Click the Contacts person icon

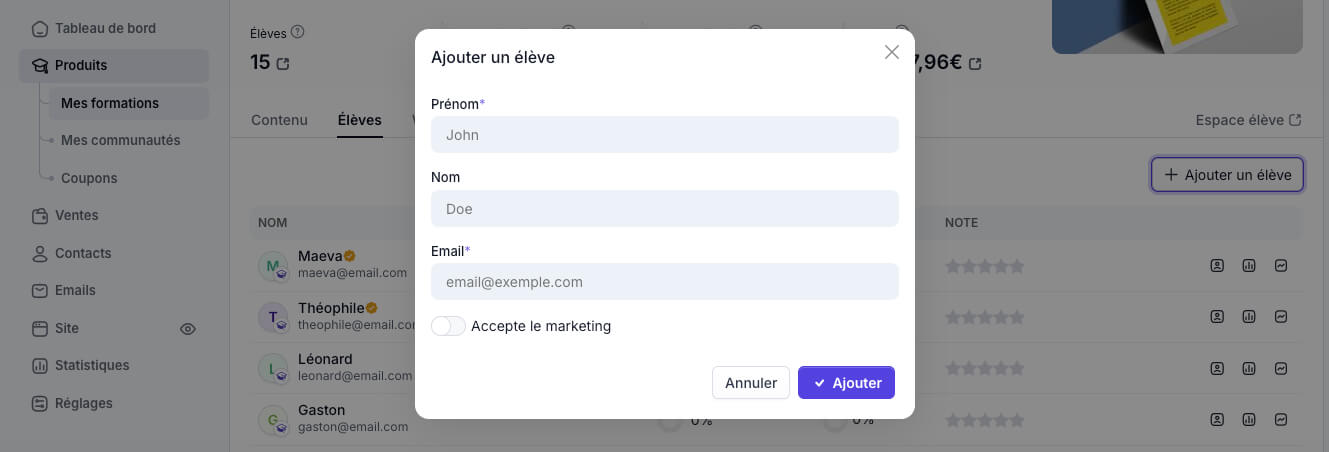40,253
